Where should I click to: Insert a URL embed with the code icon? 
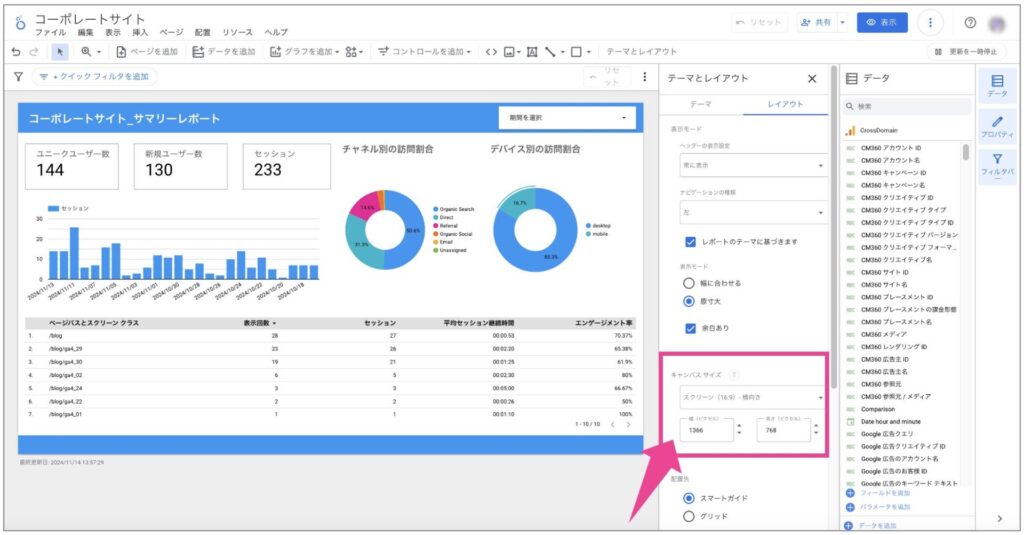pyautogui.click(x=491, y=52)
